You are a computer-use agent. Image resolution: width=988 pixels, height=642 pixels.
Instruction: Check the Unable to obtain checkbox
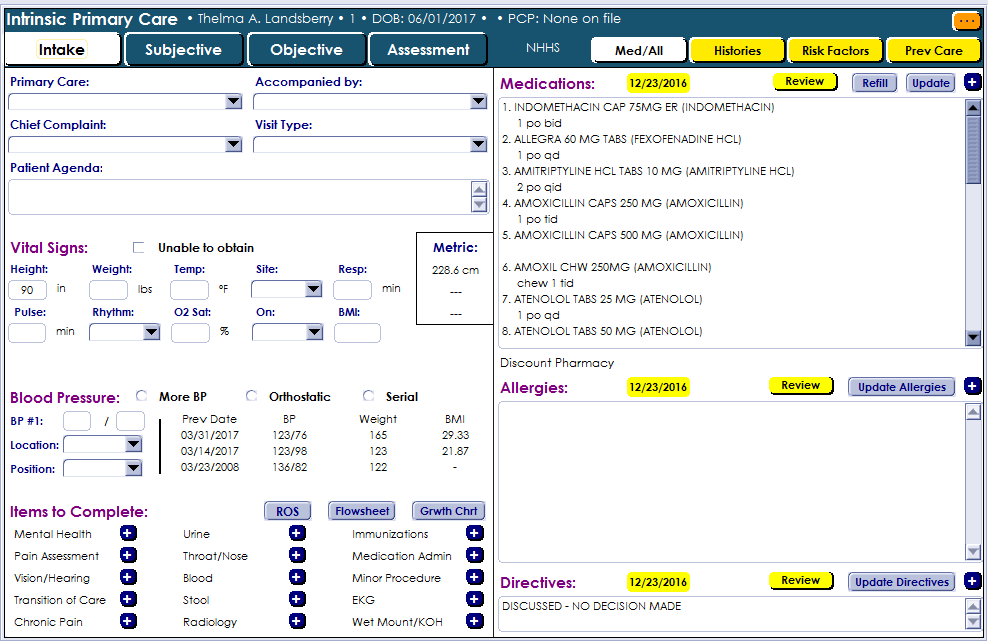click(139, 248)
